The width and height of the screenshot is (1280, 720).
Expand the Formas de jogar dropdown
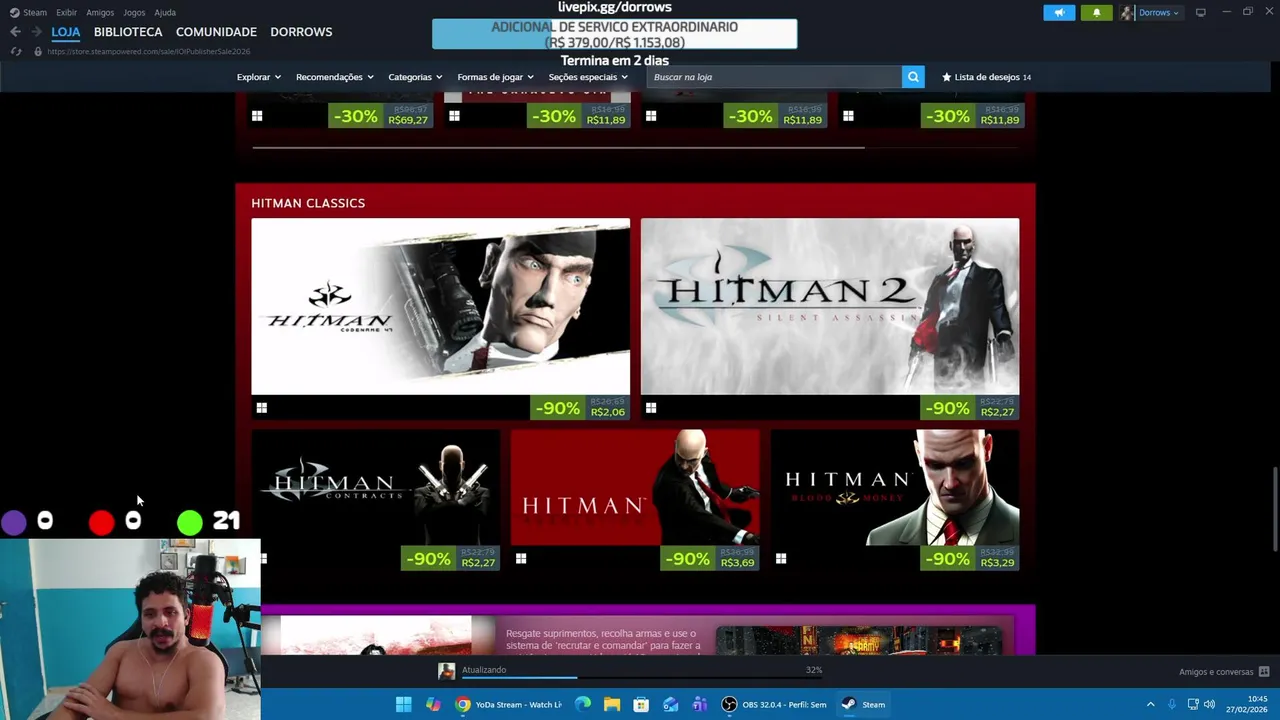[495, 77]
